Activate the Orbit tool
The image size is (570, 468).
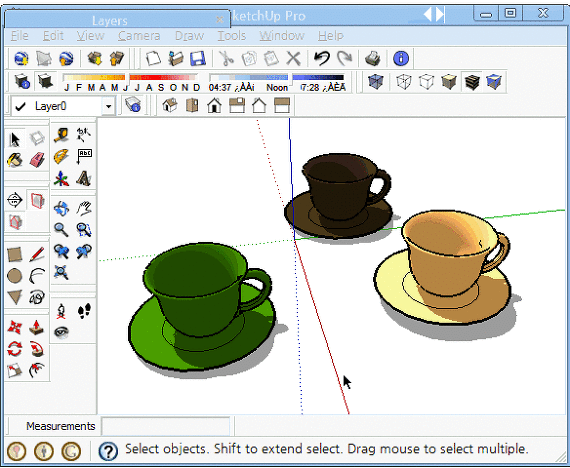(x=61, y=208)
